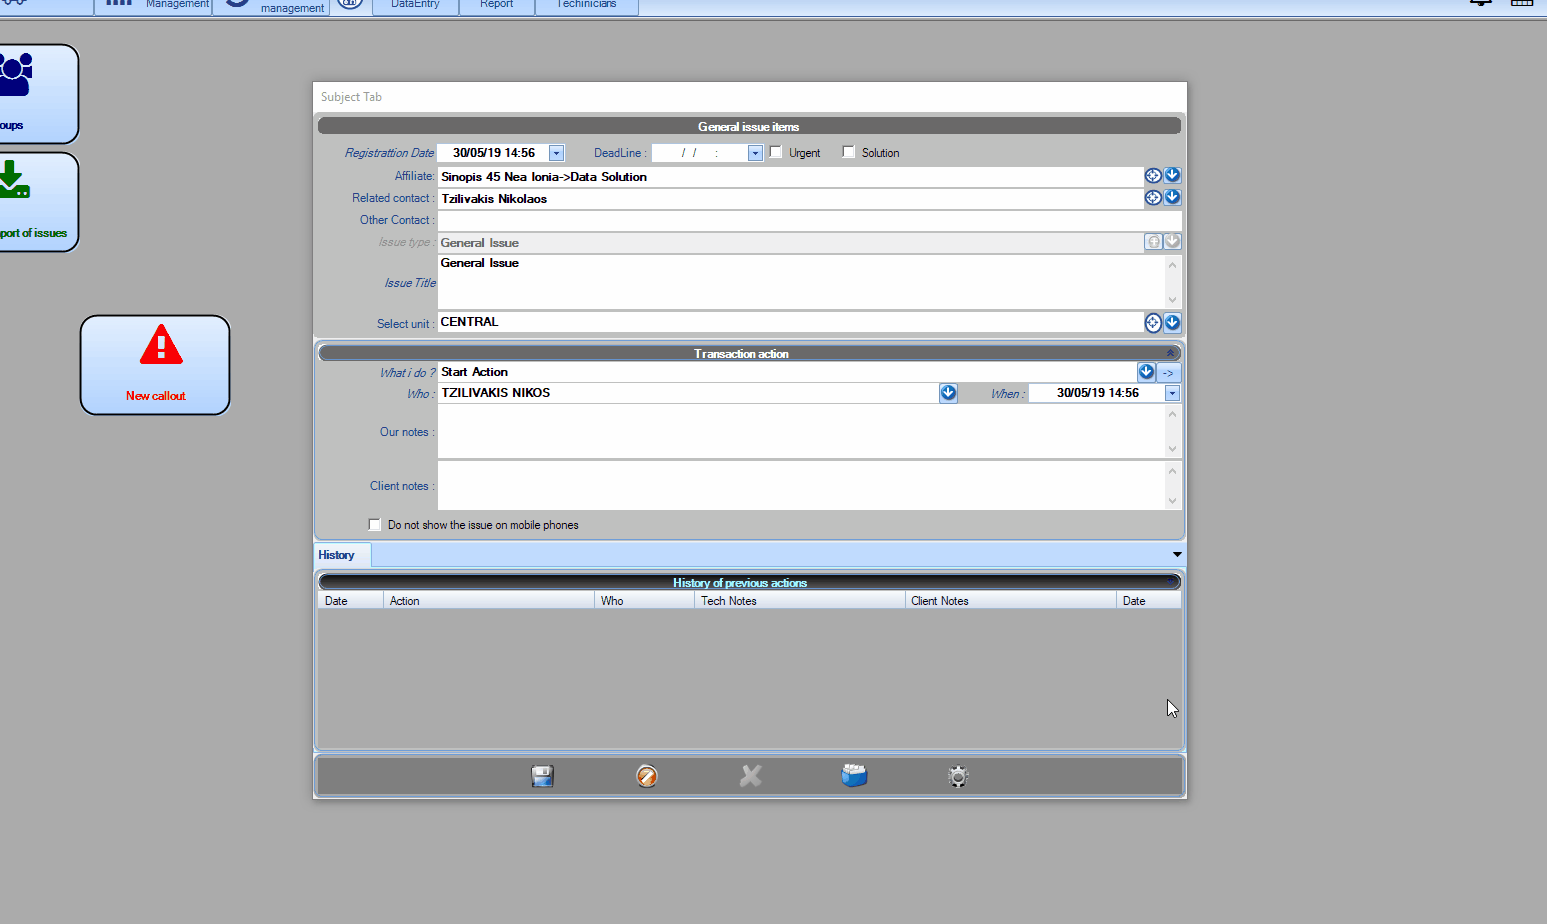Collapse the Transaction action section
1547x924 pixels.
point(1170,353)
